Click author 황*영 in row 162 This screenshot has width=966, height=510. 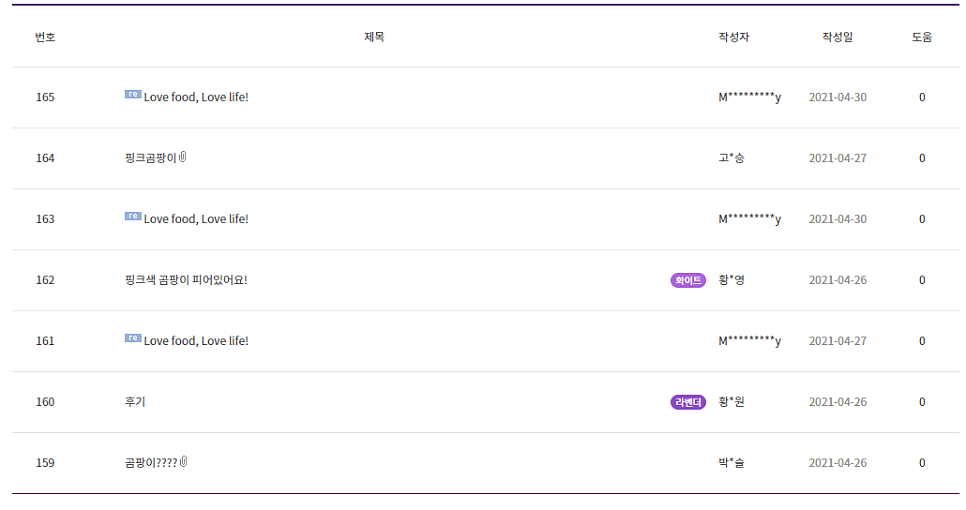pyautogui.click(x=731, y=280)
